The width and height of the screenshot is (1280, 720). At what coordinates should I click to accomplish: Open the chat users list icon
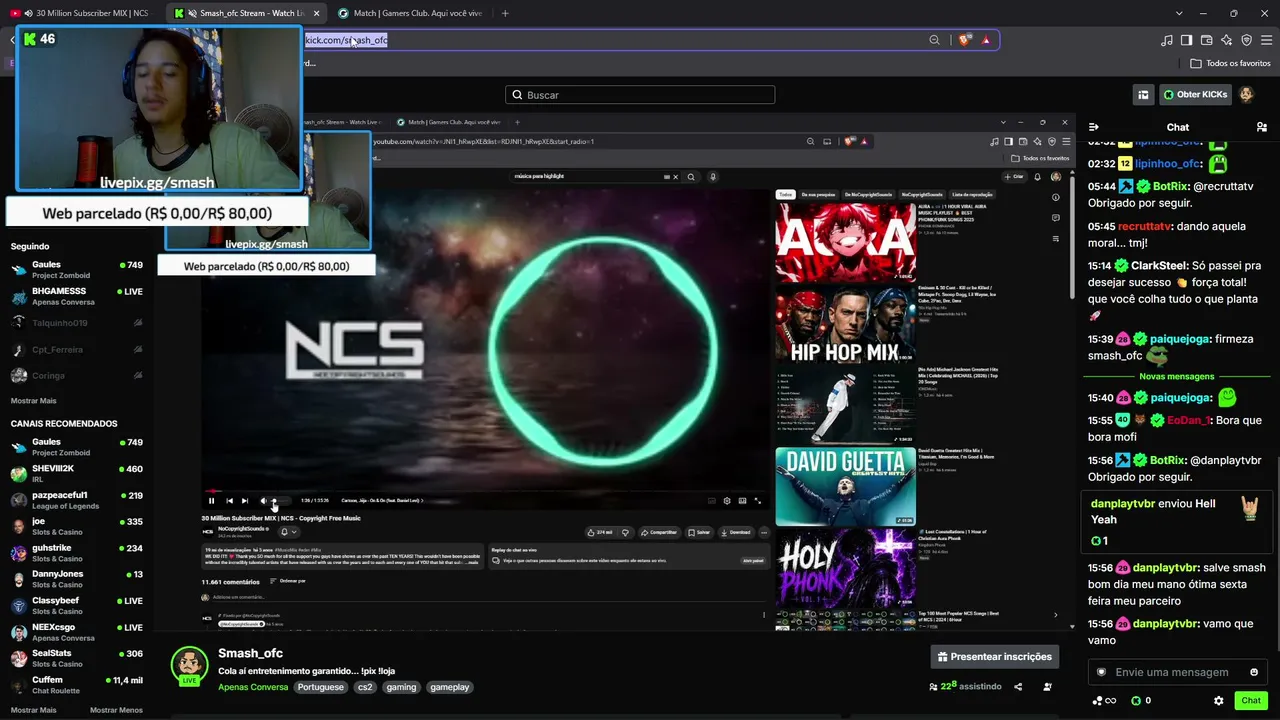click(1262, 127)
